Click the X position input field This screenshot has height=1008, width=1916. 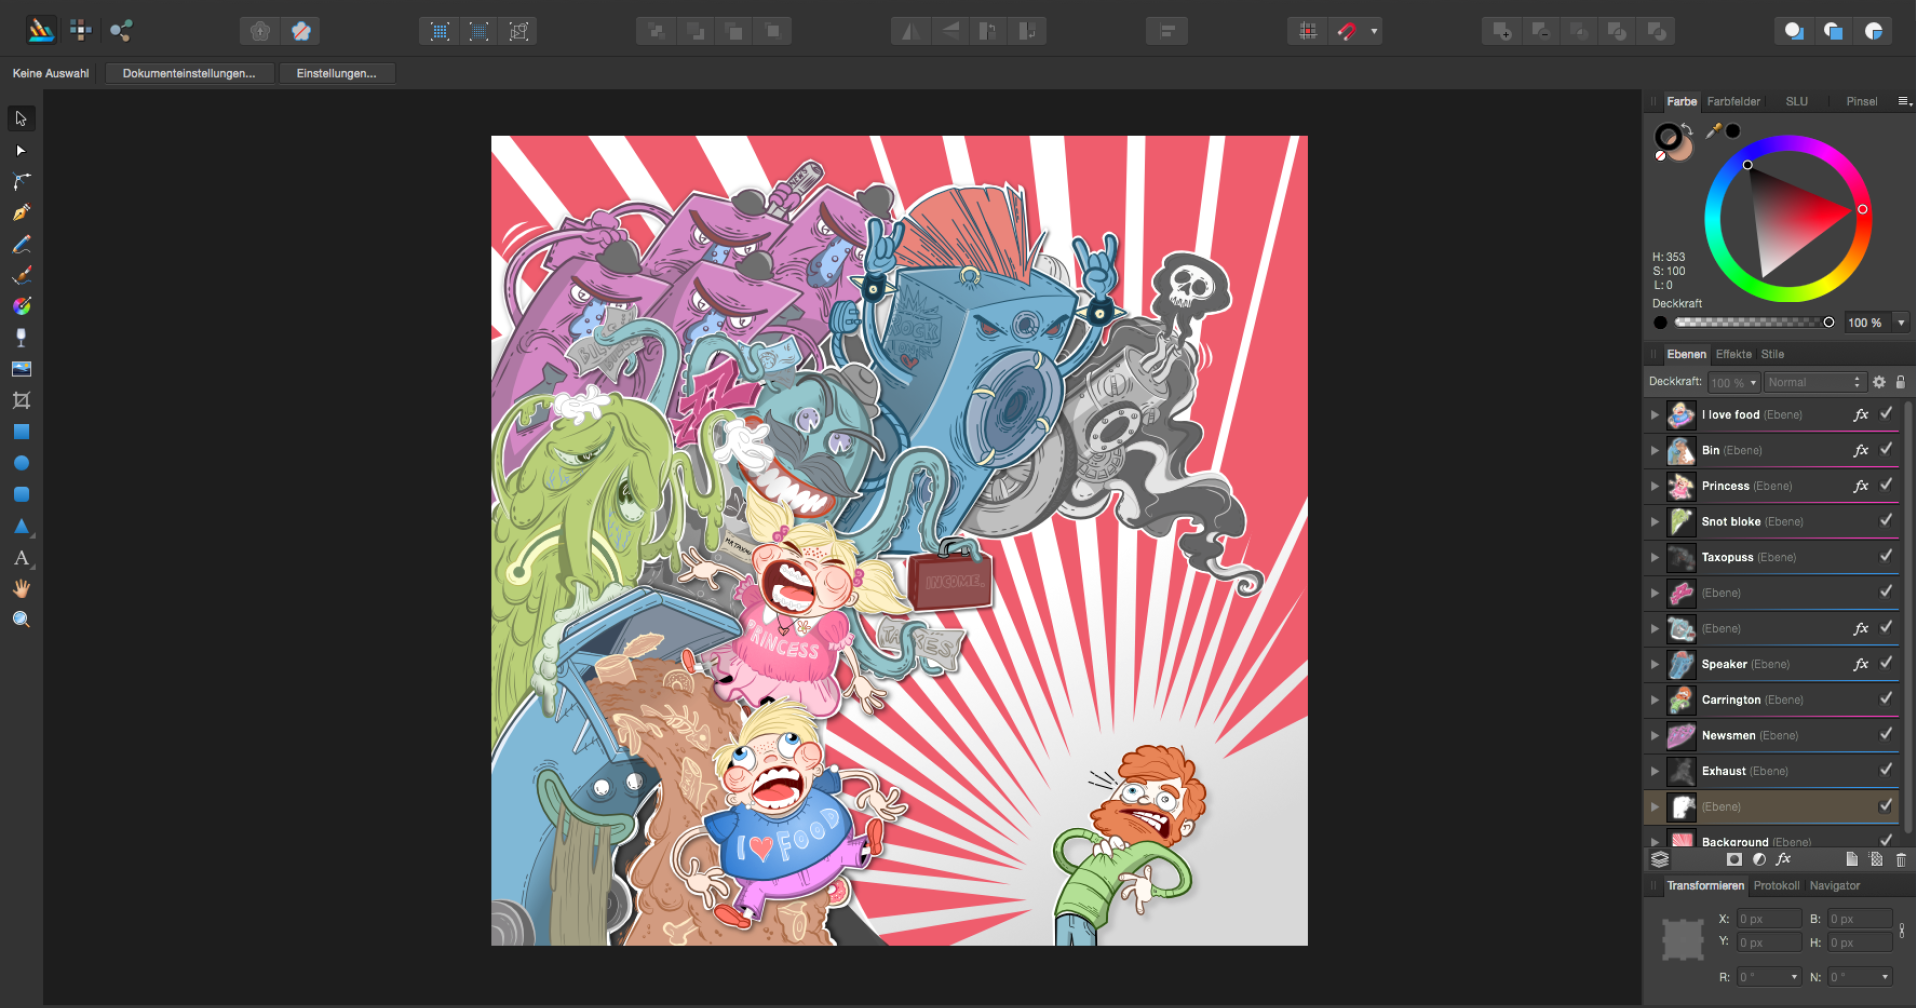pos(1768,918)
